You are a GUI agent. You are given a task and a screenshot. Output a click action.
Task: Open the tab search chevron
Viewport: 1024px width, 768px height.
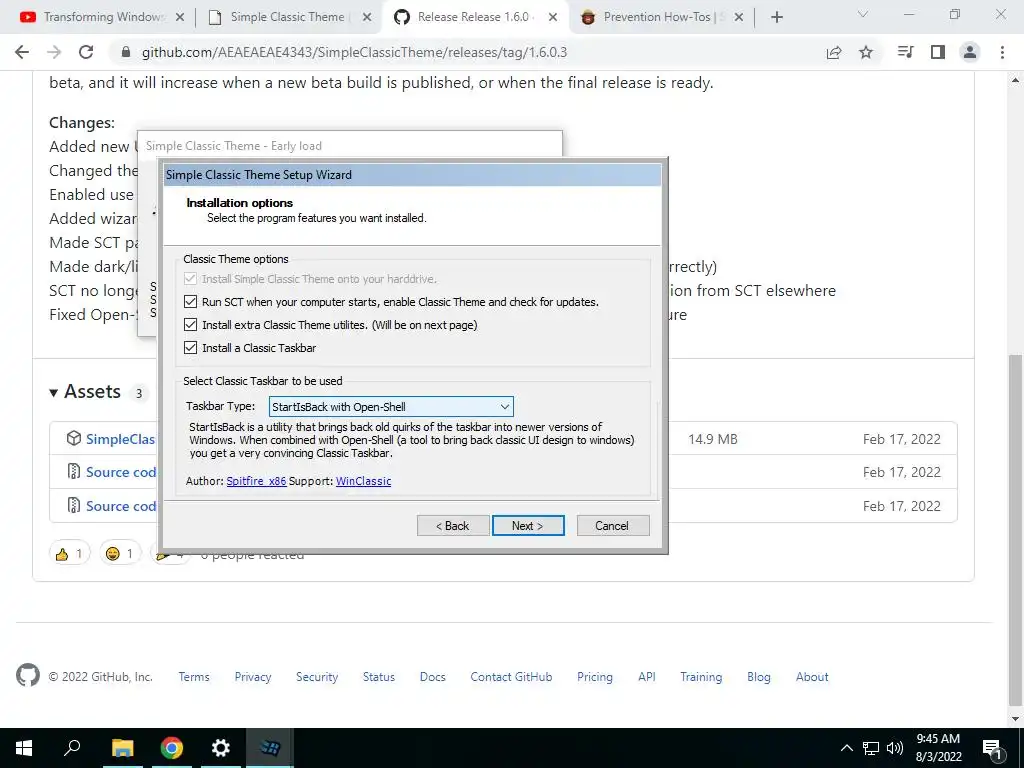pyautogui.click(x=863, y=14)
